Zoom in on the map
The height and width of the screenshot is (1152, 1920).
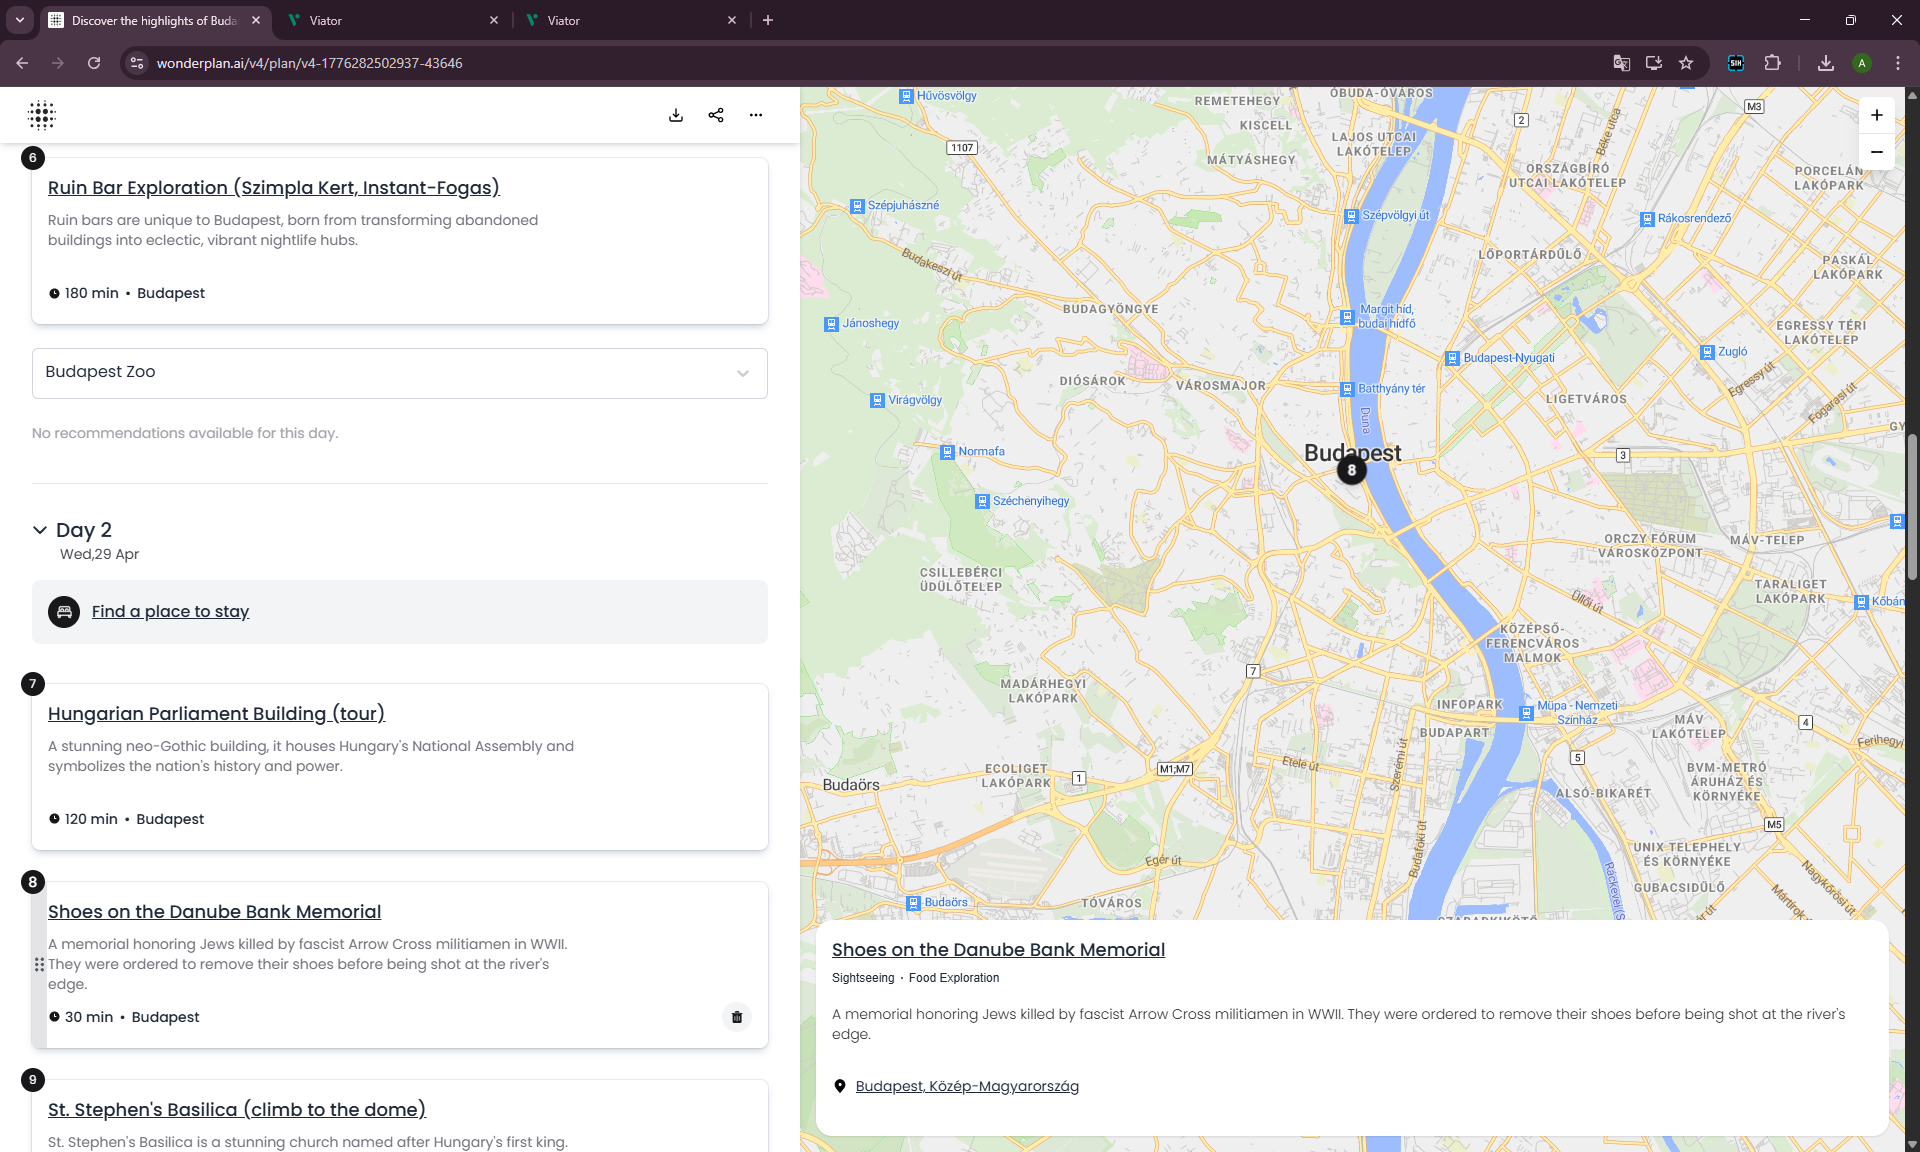[x=1877, y=115]
